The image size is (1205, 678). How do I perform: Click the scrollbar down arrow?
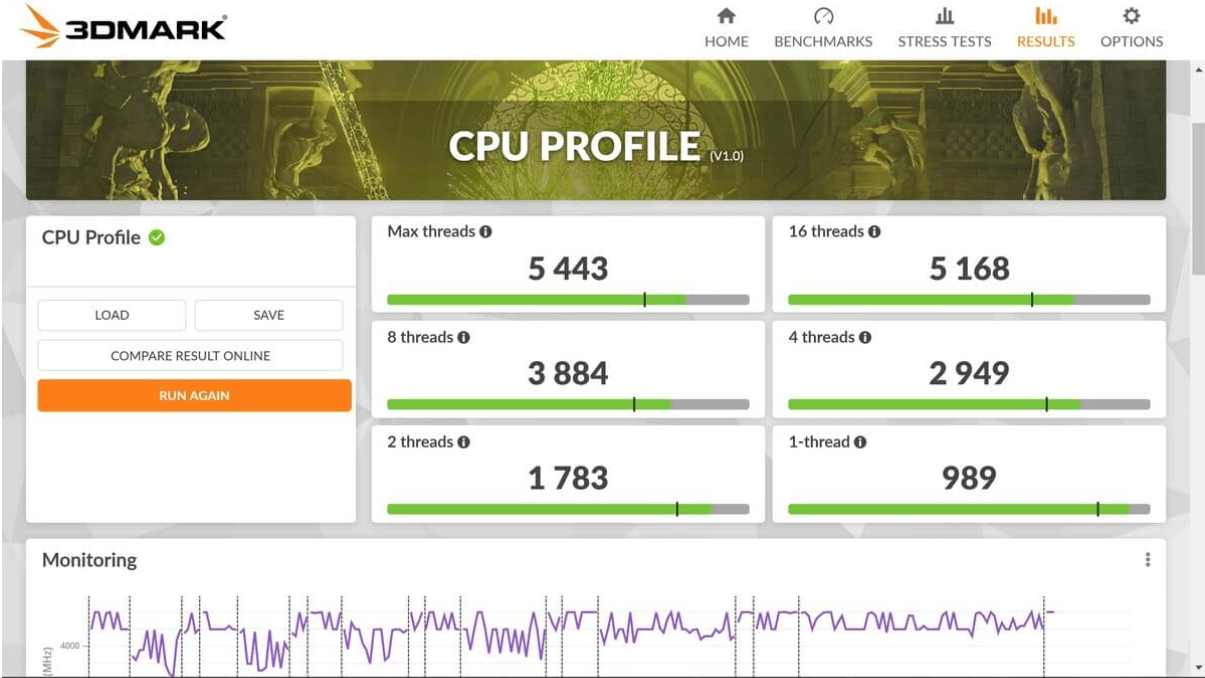pyautogui.click(x=1198, y=667)
